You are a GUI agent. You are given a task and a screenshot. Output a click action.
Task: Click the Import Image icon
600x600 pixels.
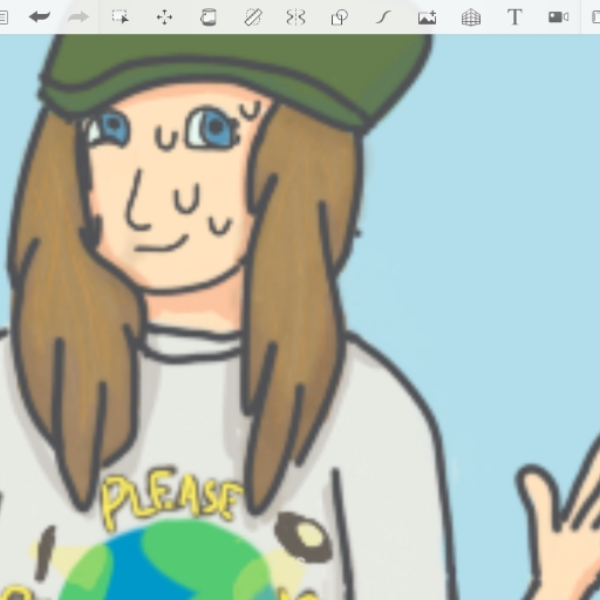[x=427, y=18]
